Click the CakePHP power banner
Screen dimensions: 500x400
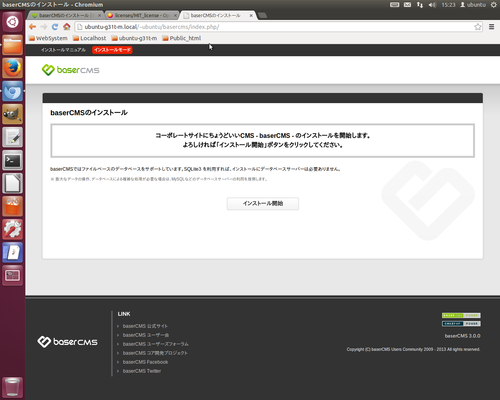pos(461,324)
